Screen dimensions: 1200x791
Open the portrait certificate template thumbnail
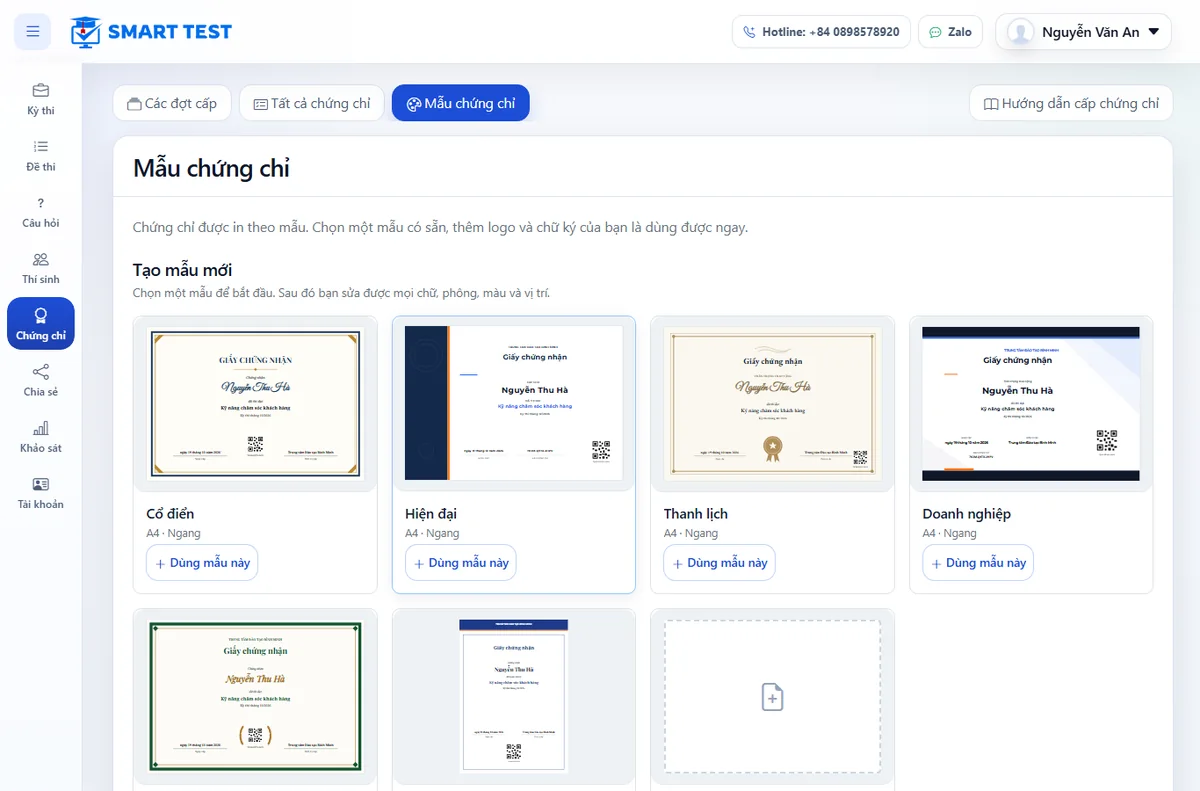(x=514, y=696)
